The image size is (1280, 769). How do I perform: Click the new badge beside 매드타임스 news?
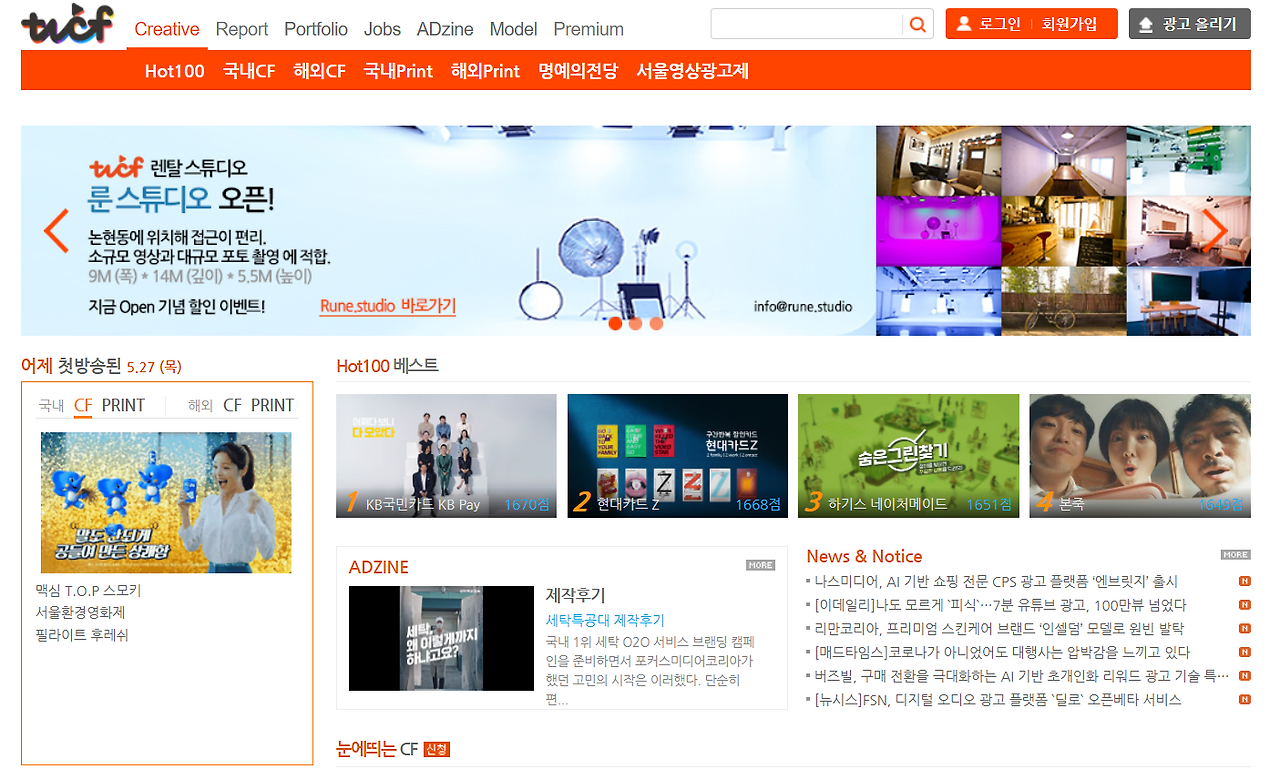[1245, 652]
